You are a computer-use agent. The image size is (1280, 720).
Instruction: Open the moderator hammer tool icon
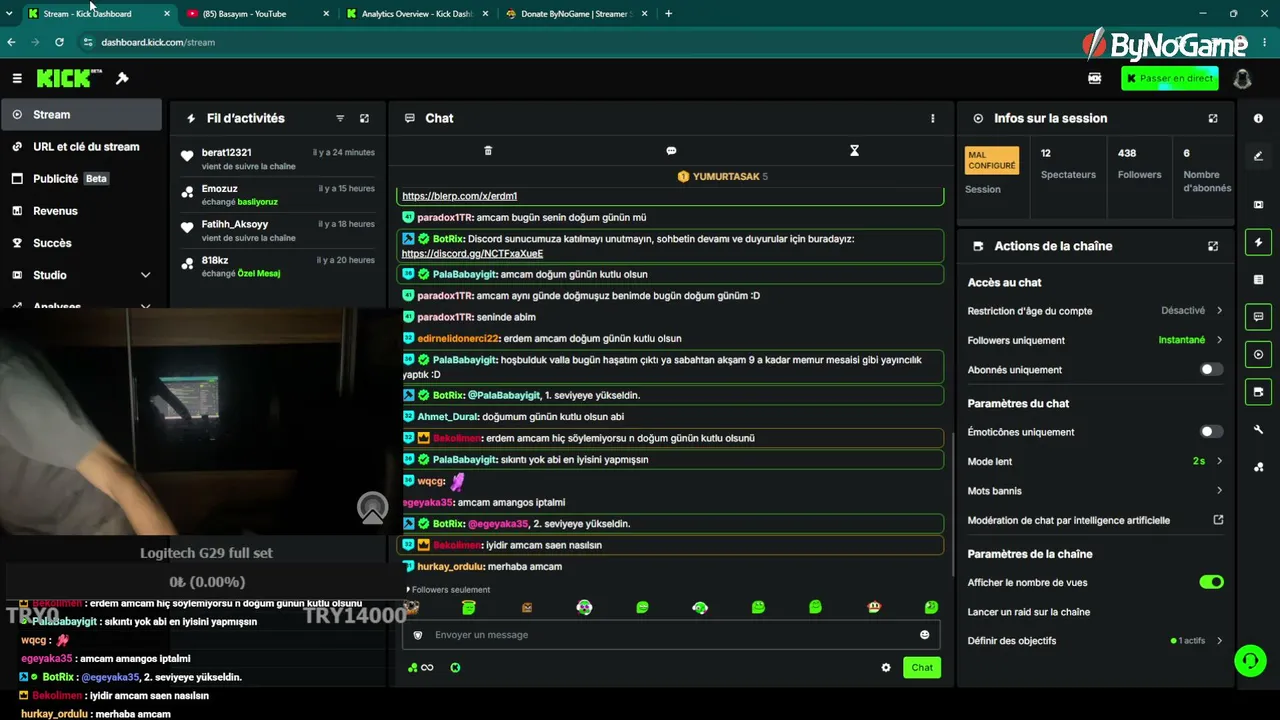122,78
